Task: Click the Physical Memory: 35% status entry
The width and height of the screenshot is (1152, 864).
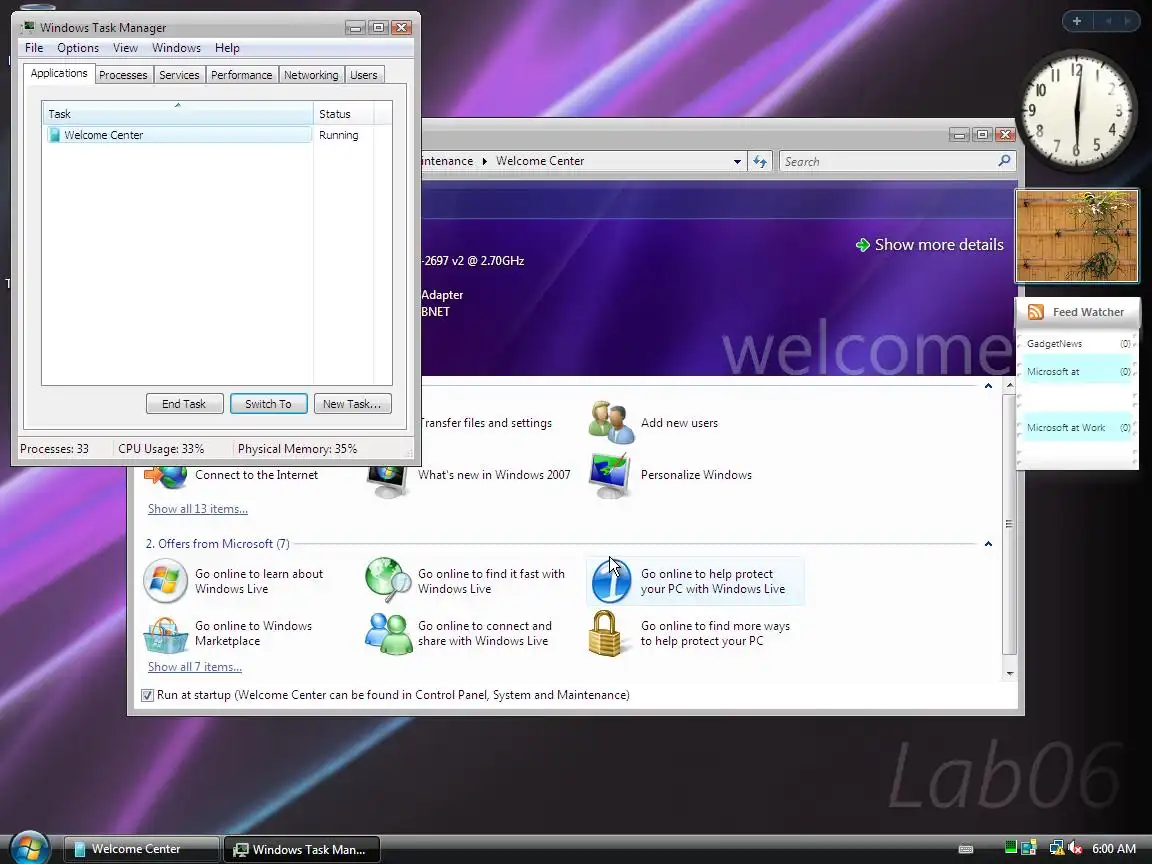Action: point(298,449)
